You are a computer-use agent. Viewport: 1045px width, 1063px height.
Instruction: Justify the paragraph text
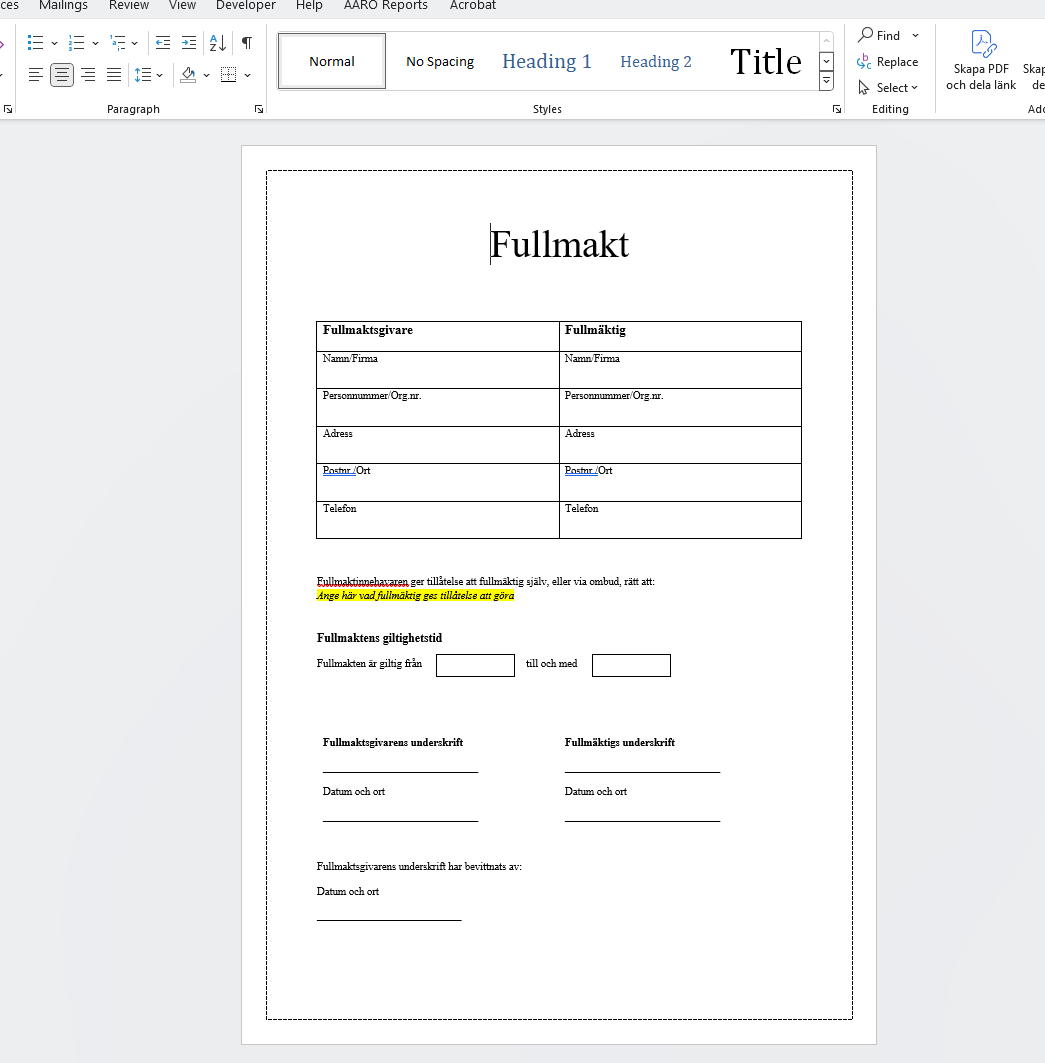tap(114, 75)
